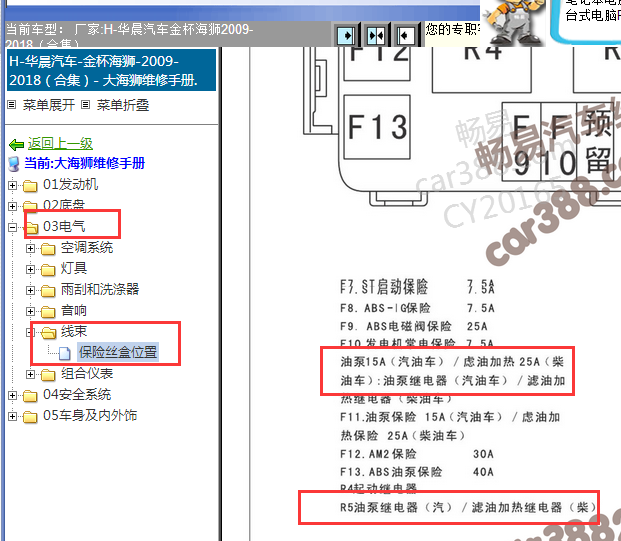Click the mechanic cartoon mascot image
Viewport: 621px width, 541px height.
[513, 22]
